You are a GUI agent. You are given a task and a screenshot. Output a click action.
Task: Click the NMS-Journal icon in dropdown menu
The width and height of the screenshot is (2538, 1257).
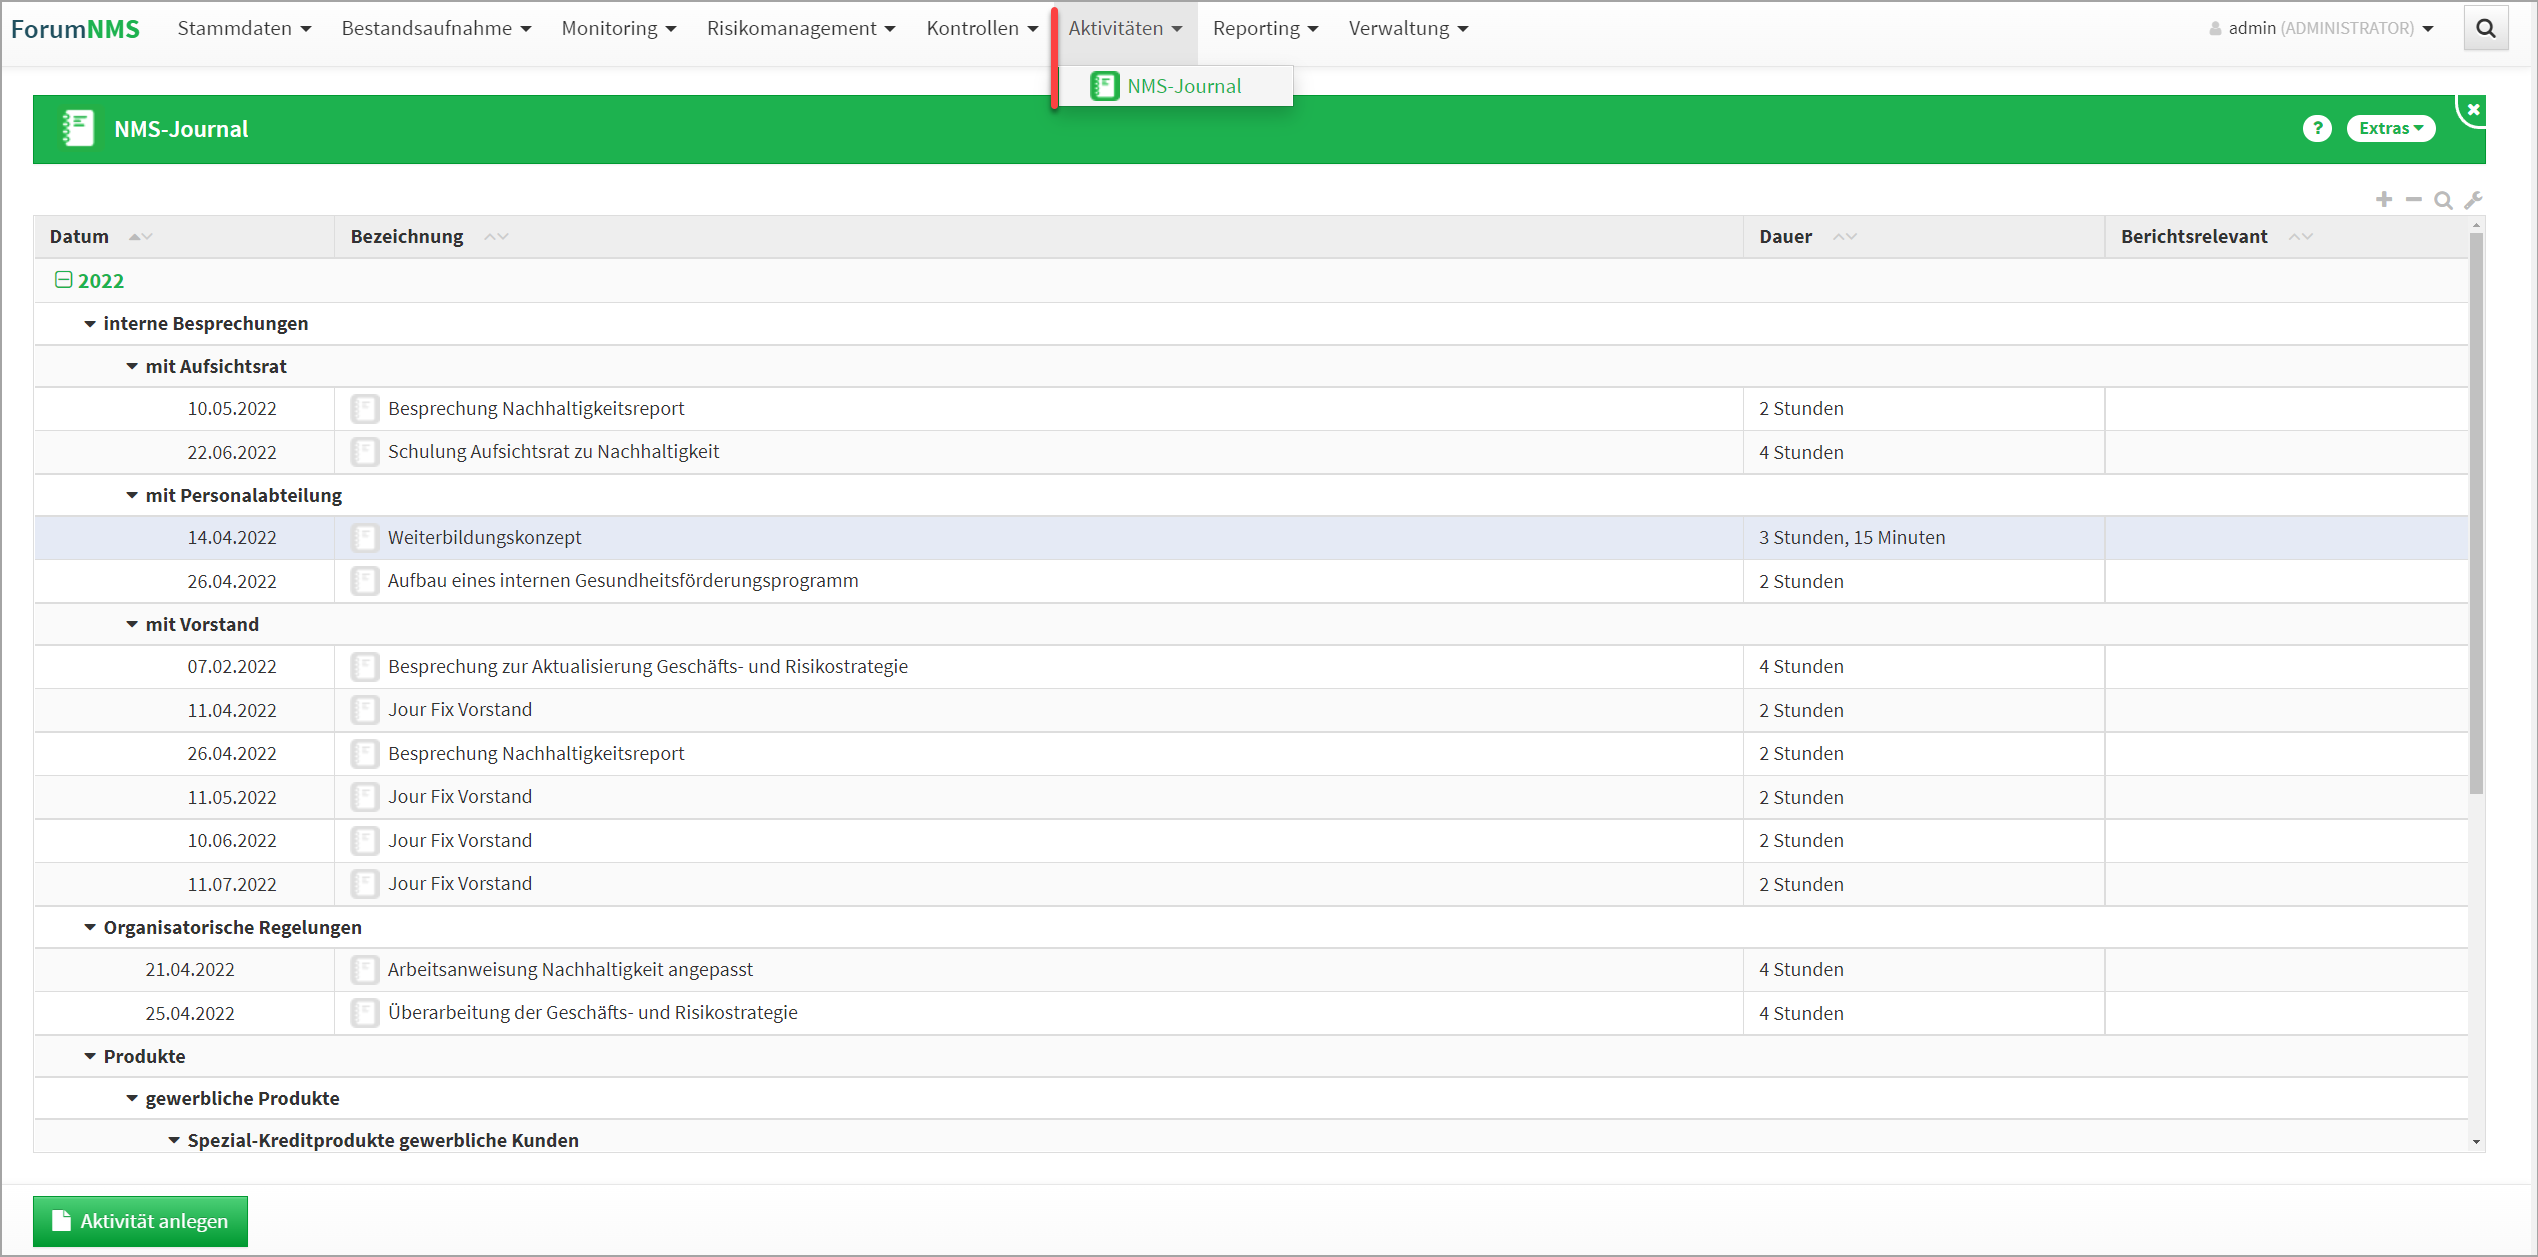click(x=1104, y=86)
